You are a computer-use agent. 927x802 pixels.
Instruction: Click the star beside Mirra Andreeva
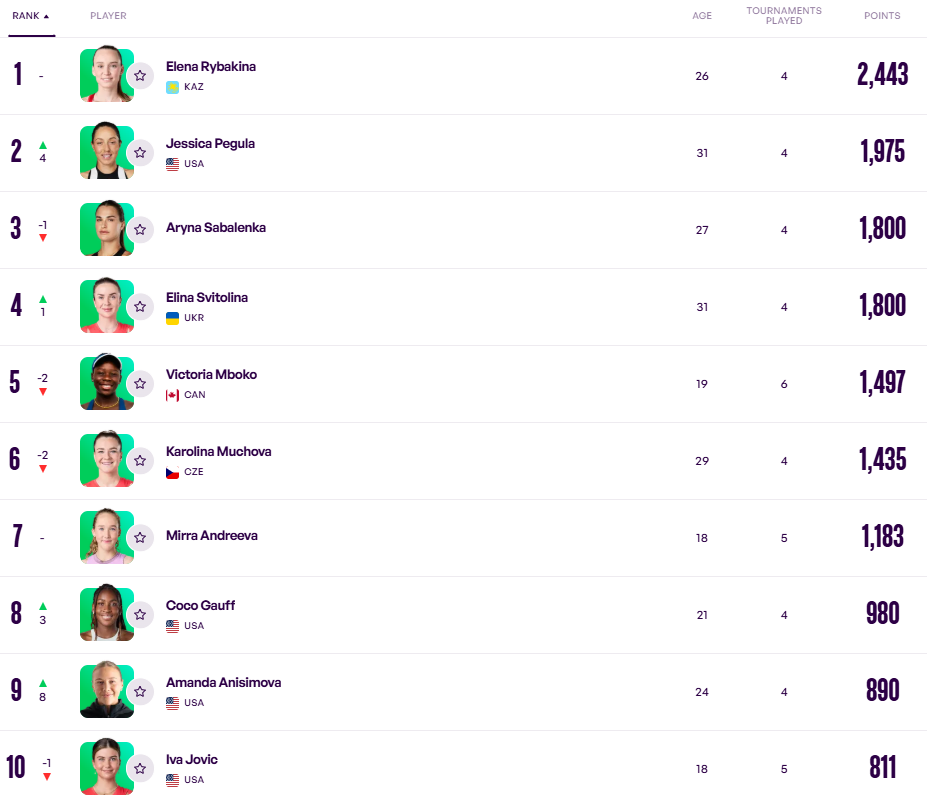(x=140, y=537)
